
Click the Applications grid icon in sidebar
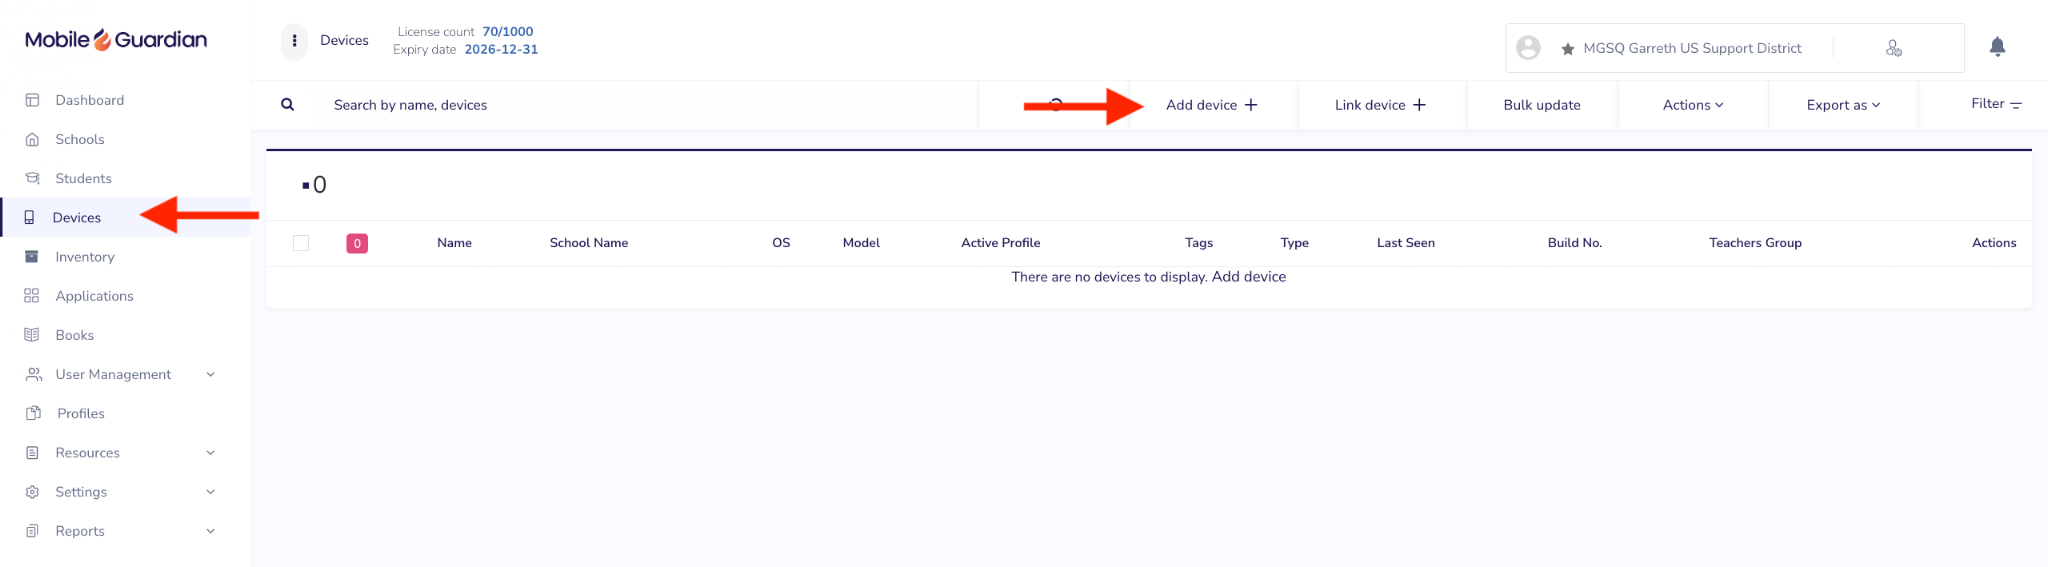coord(32,296)
